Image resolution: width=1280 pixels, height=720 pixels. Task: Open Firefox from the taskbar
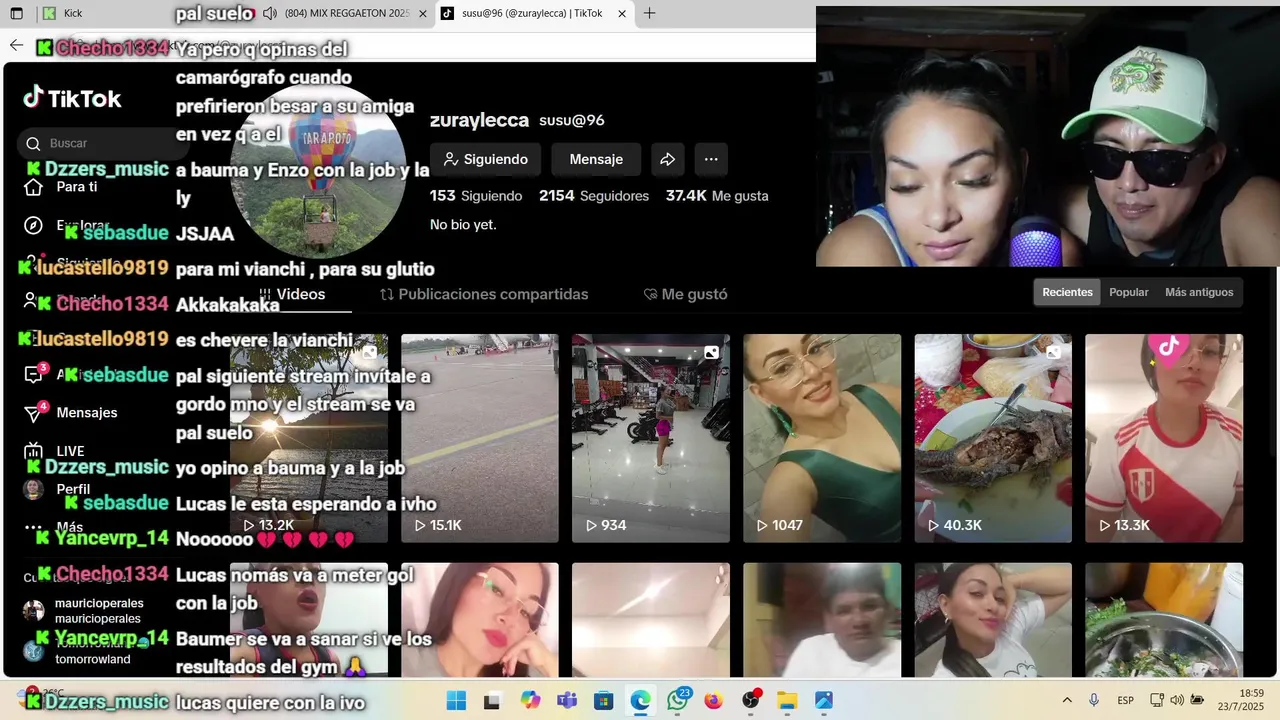point(713,700)
